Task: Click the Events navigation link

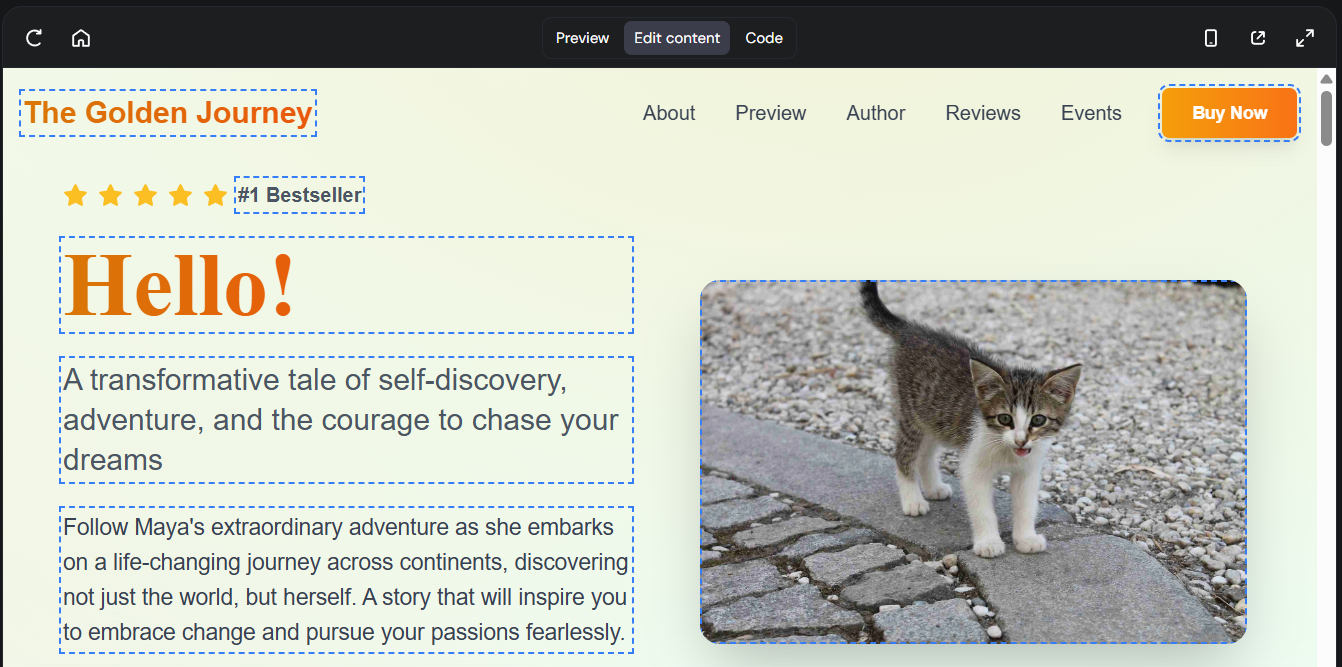Action: tap(1091, 113)
